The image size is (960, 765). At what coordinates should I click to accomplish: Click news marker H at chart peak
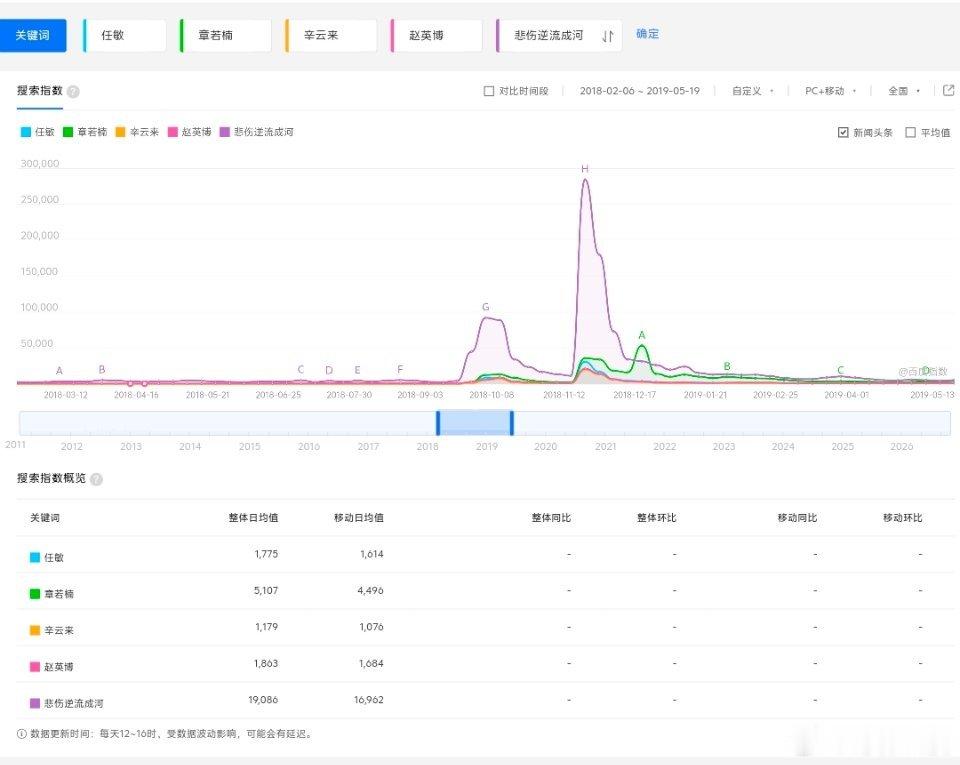pos(585,169)
